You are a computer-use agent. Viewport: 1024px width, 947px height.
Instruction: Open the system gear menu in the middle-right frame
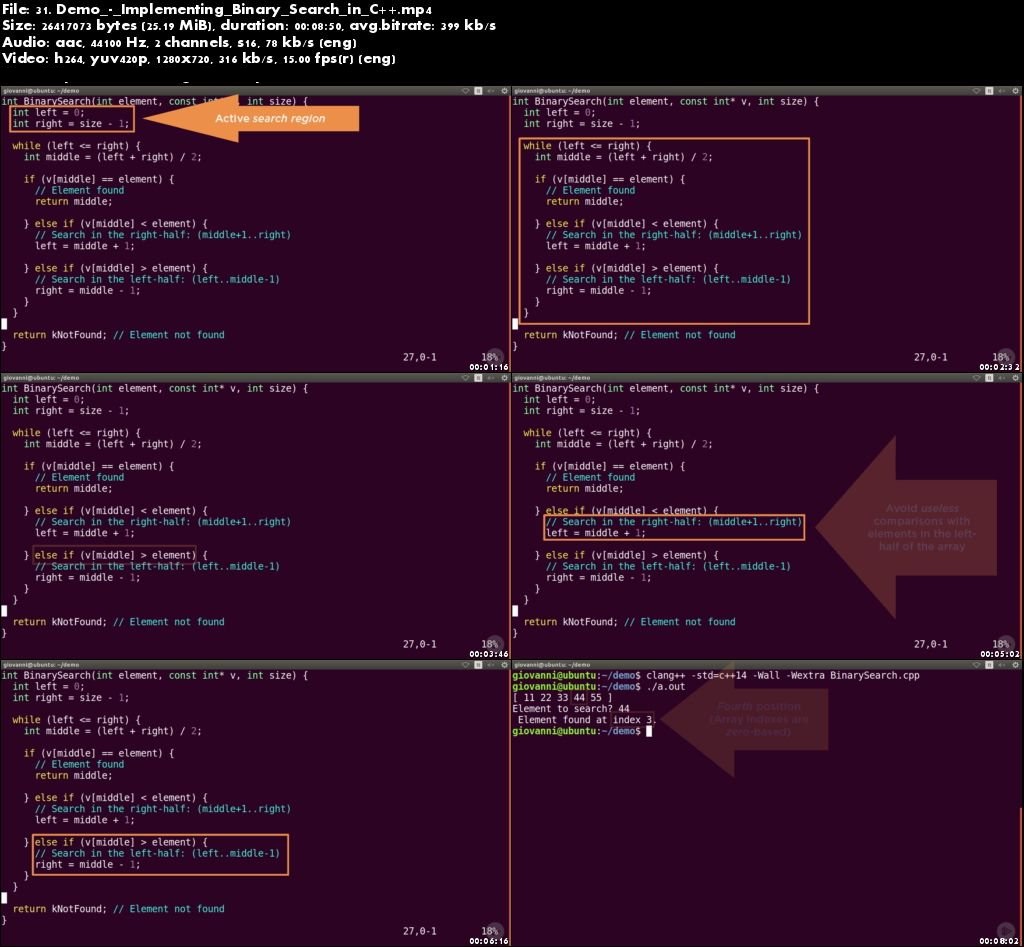tap(1015, 377)
